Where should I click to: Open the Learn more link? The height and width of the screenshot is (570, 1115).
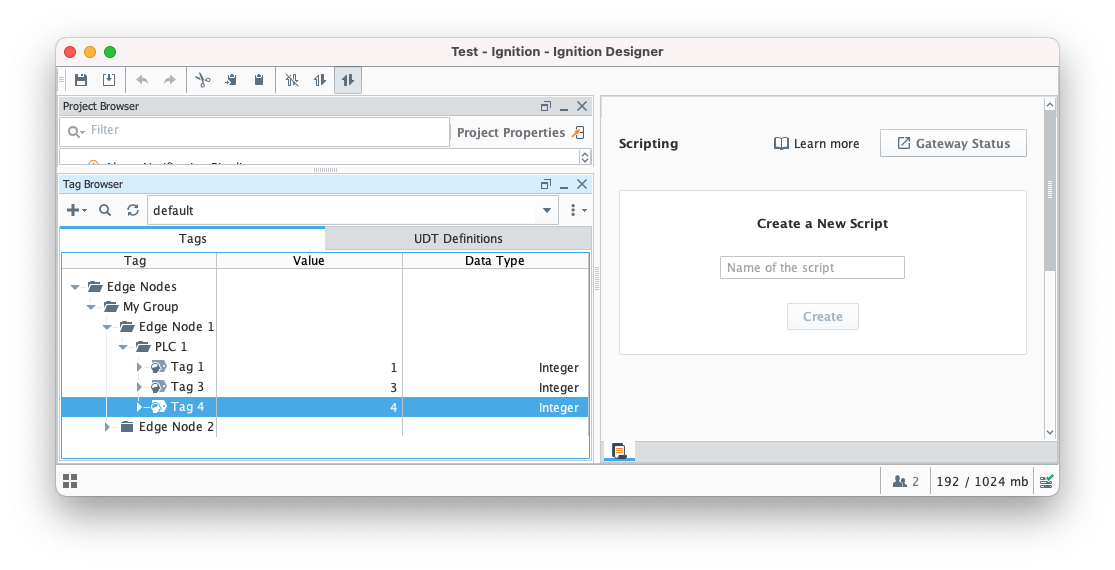(816, 144)
